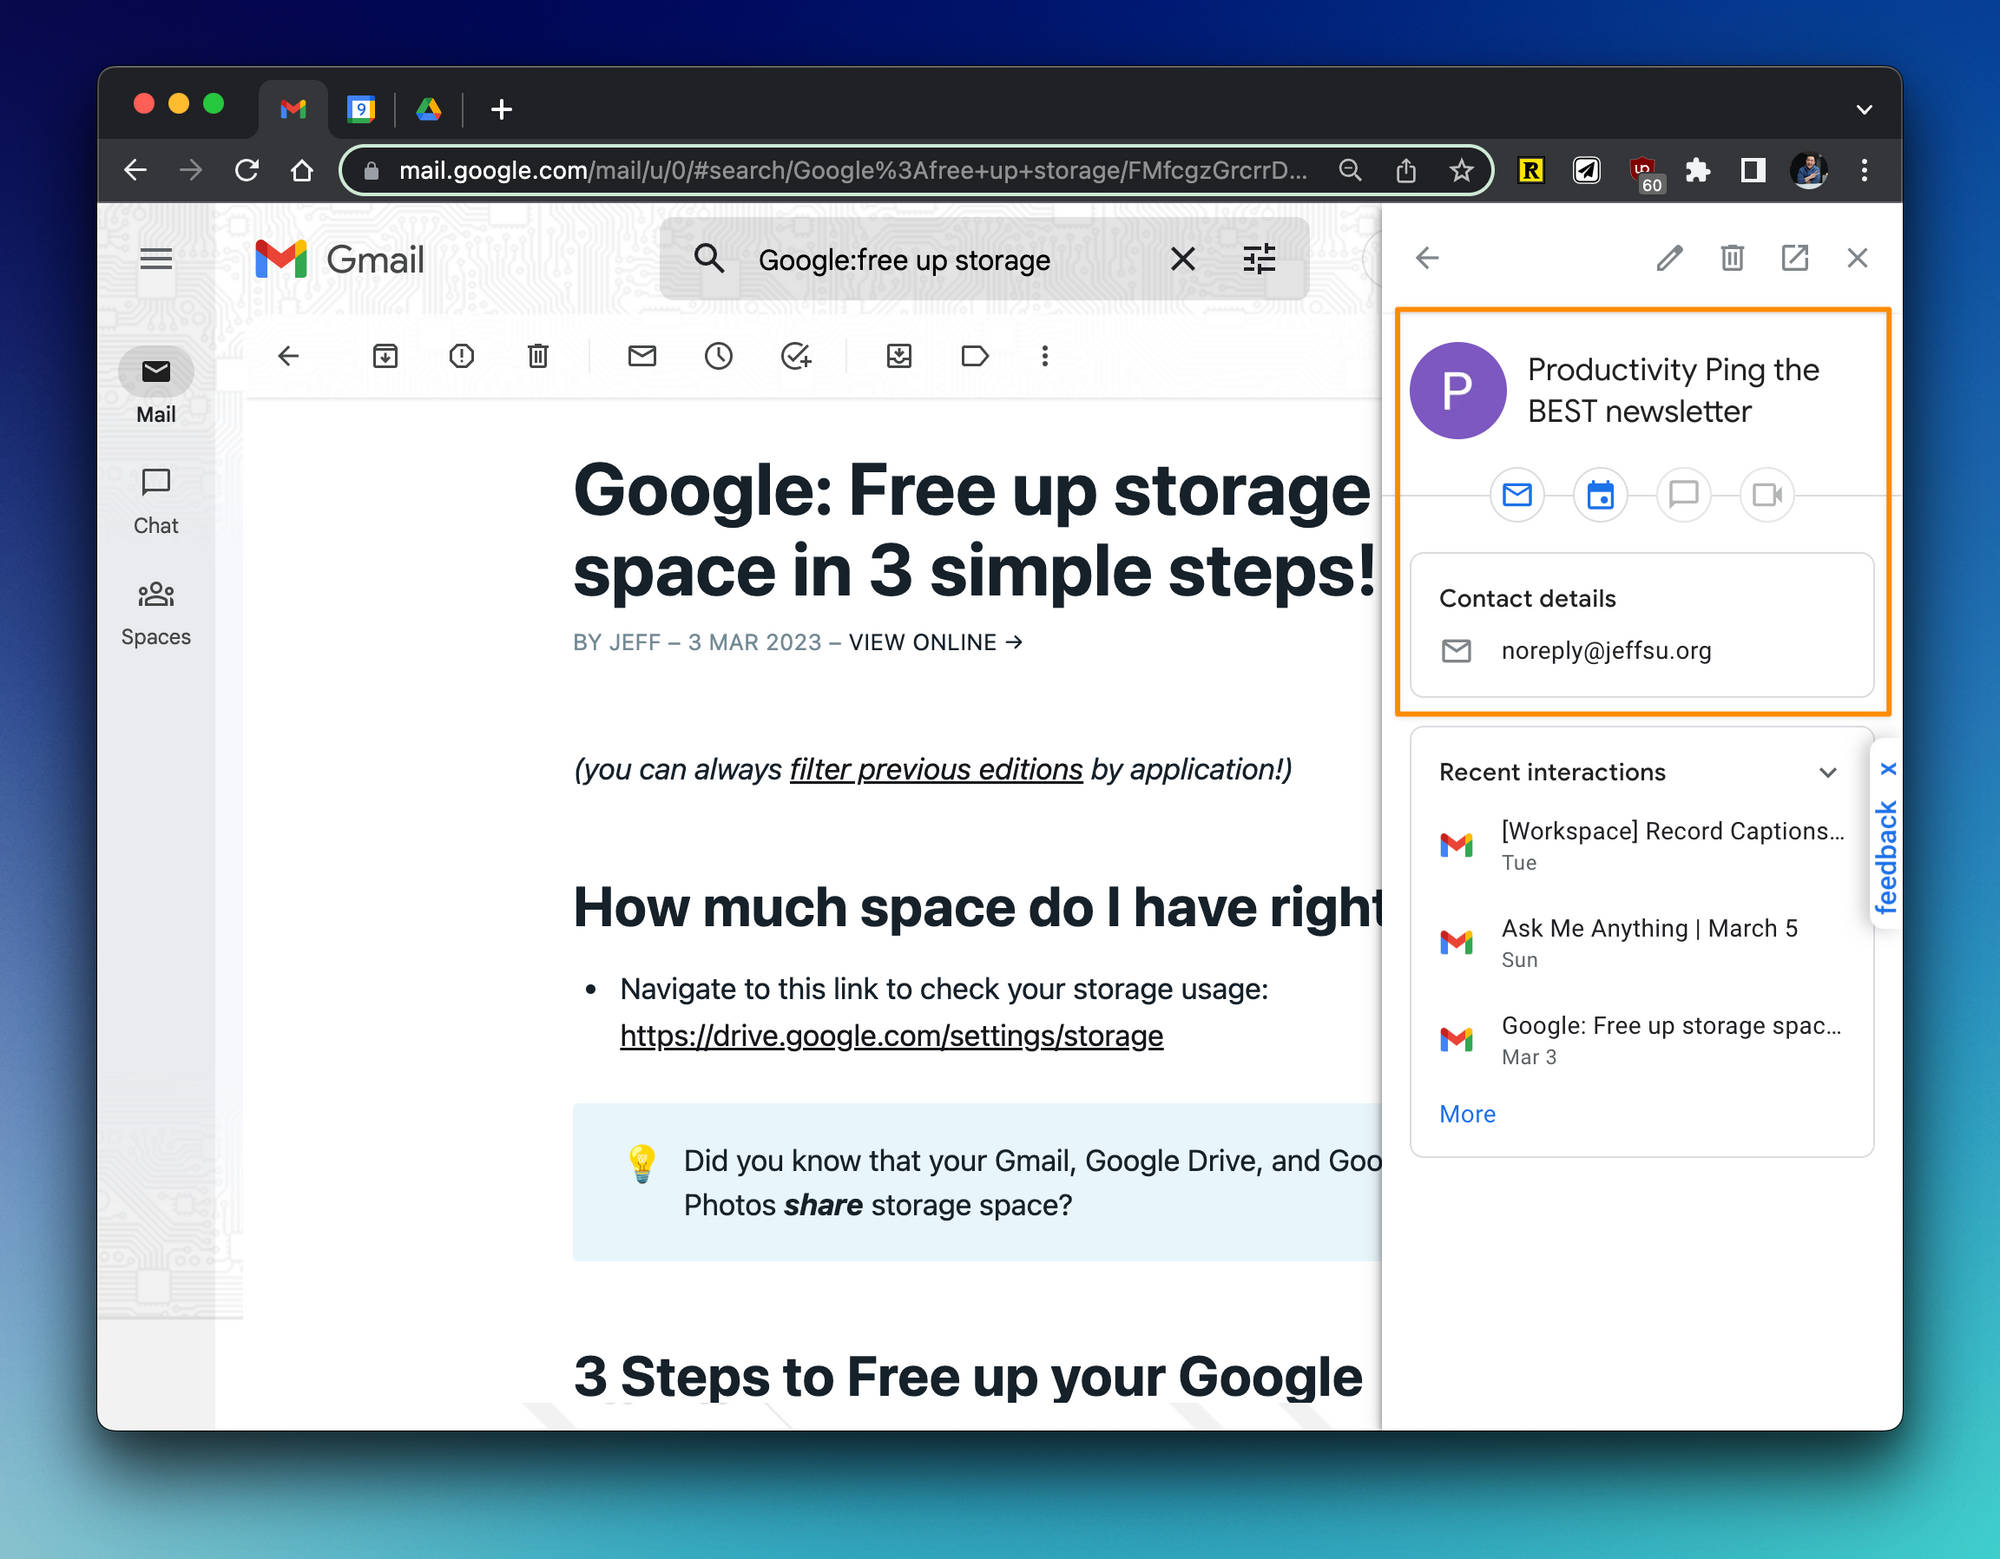Close the contact side panel
Screen dimensions: 2000x1559
pos(1857,258)
